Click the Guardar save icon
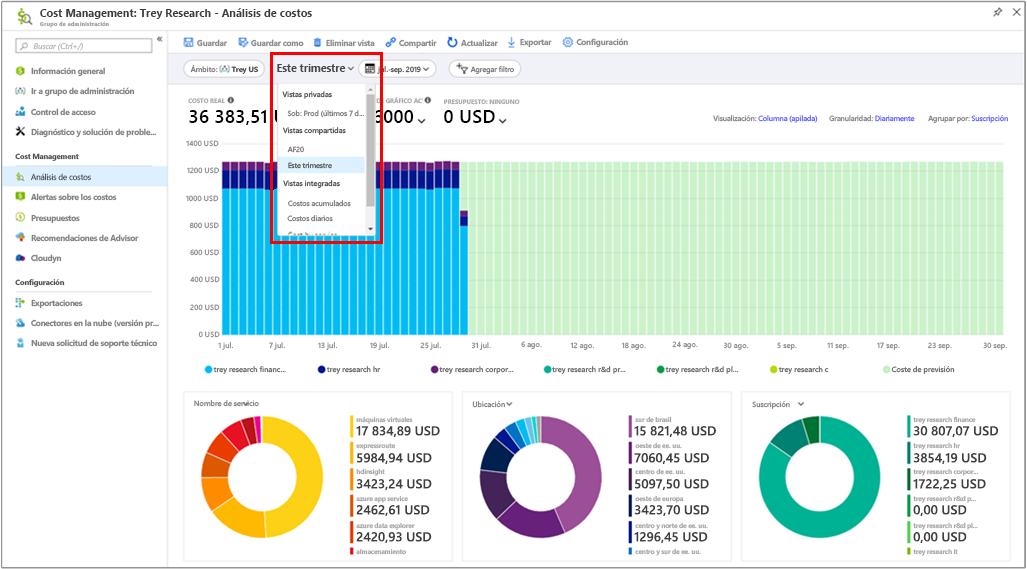 (x=189, y=43)
